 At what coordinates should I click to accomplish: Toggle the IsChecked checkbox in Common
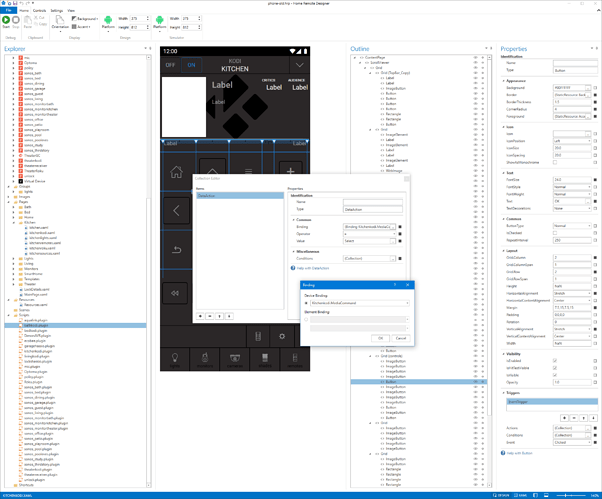555,233
